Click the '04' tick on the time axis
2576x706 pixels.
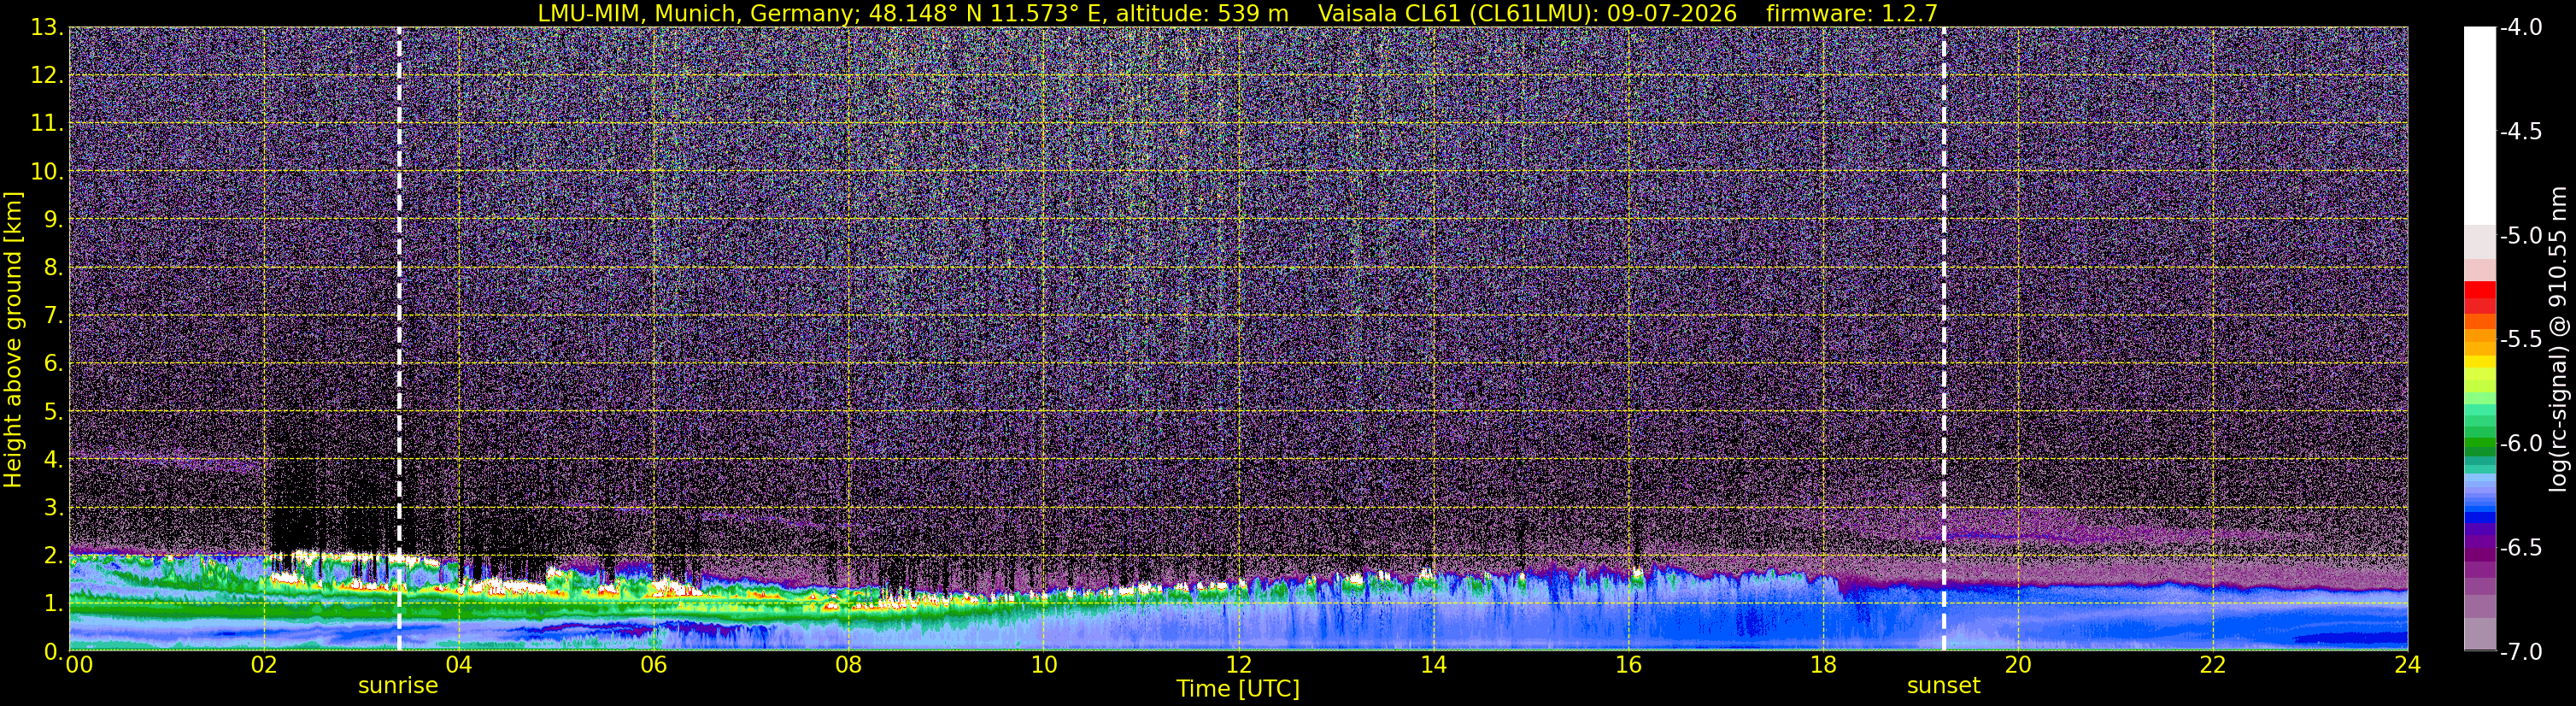[x=459, y=665]
